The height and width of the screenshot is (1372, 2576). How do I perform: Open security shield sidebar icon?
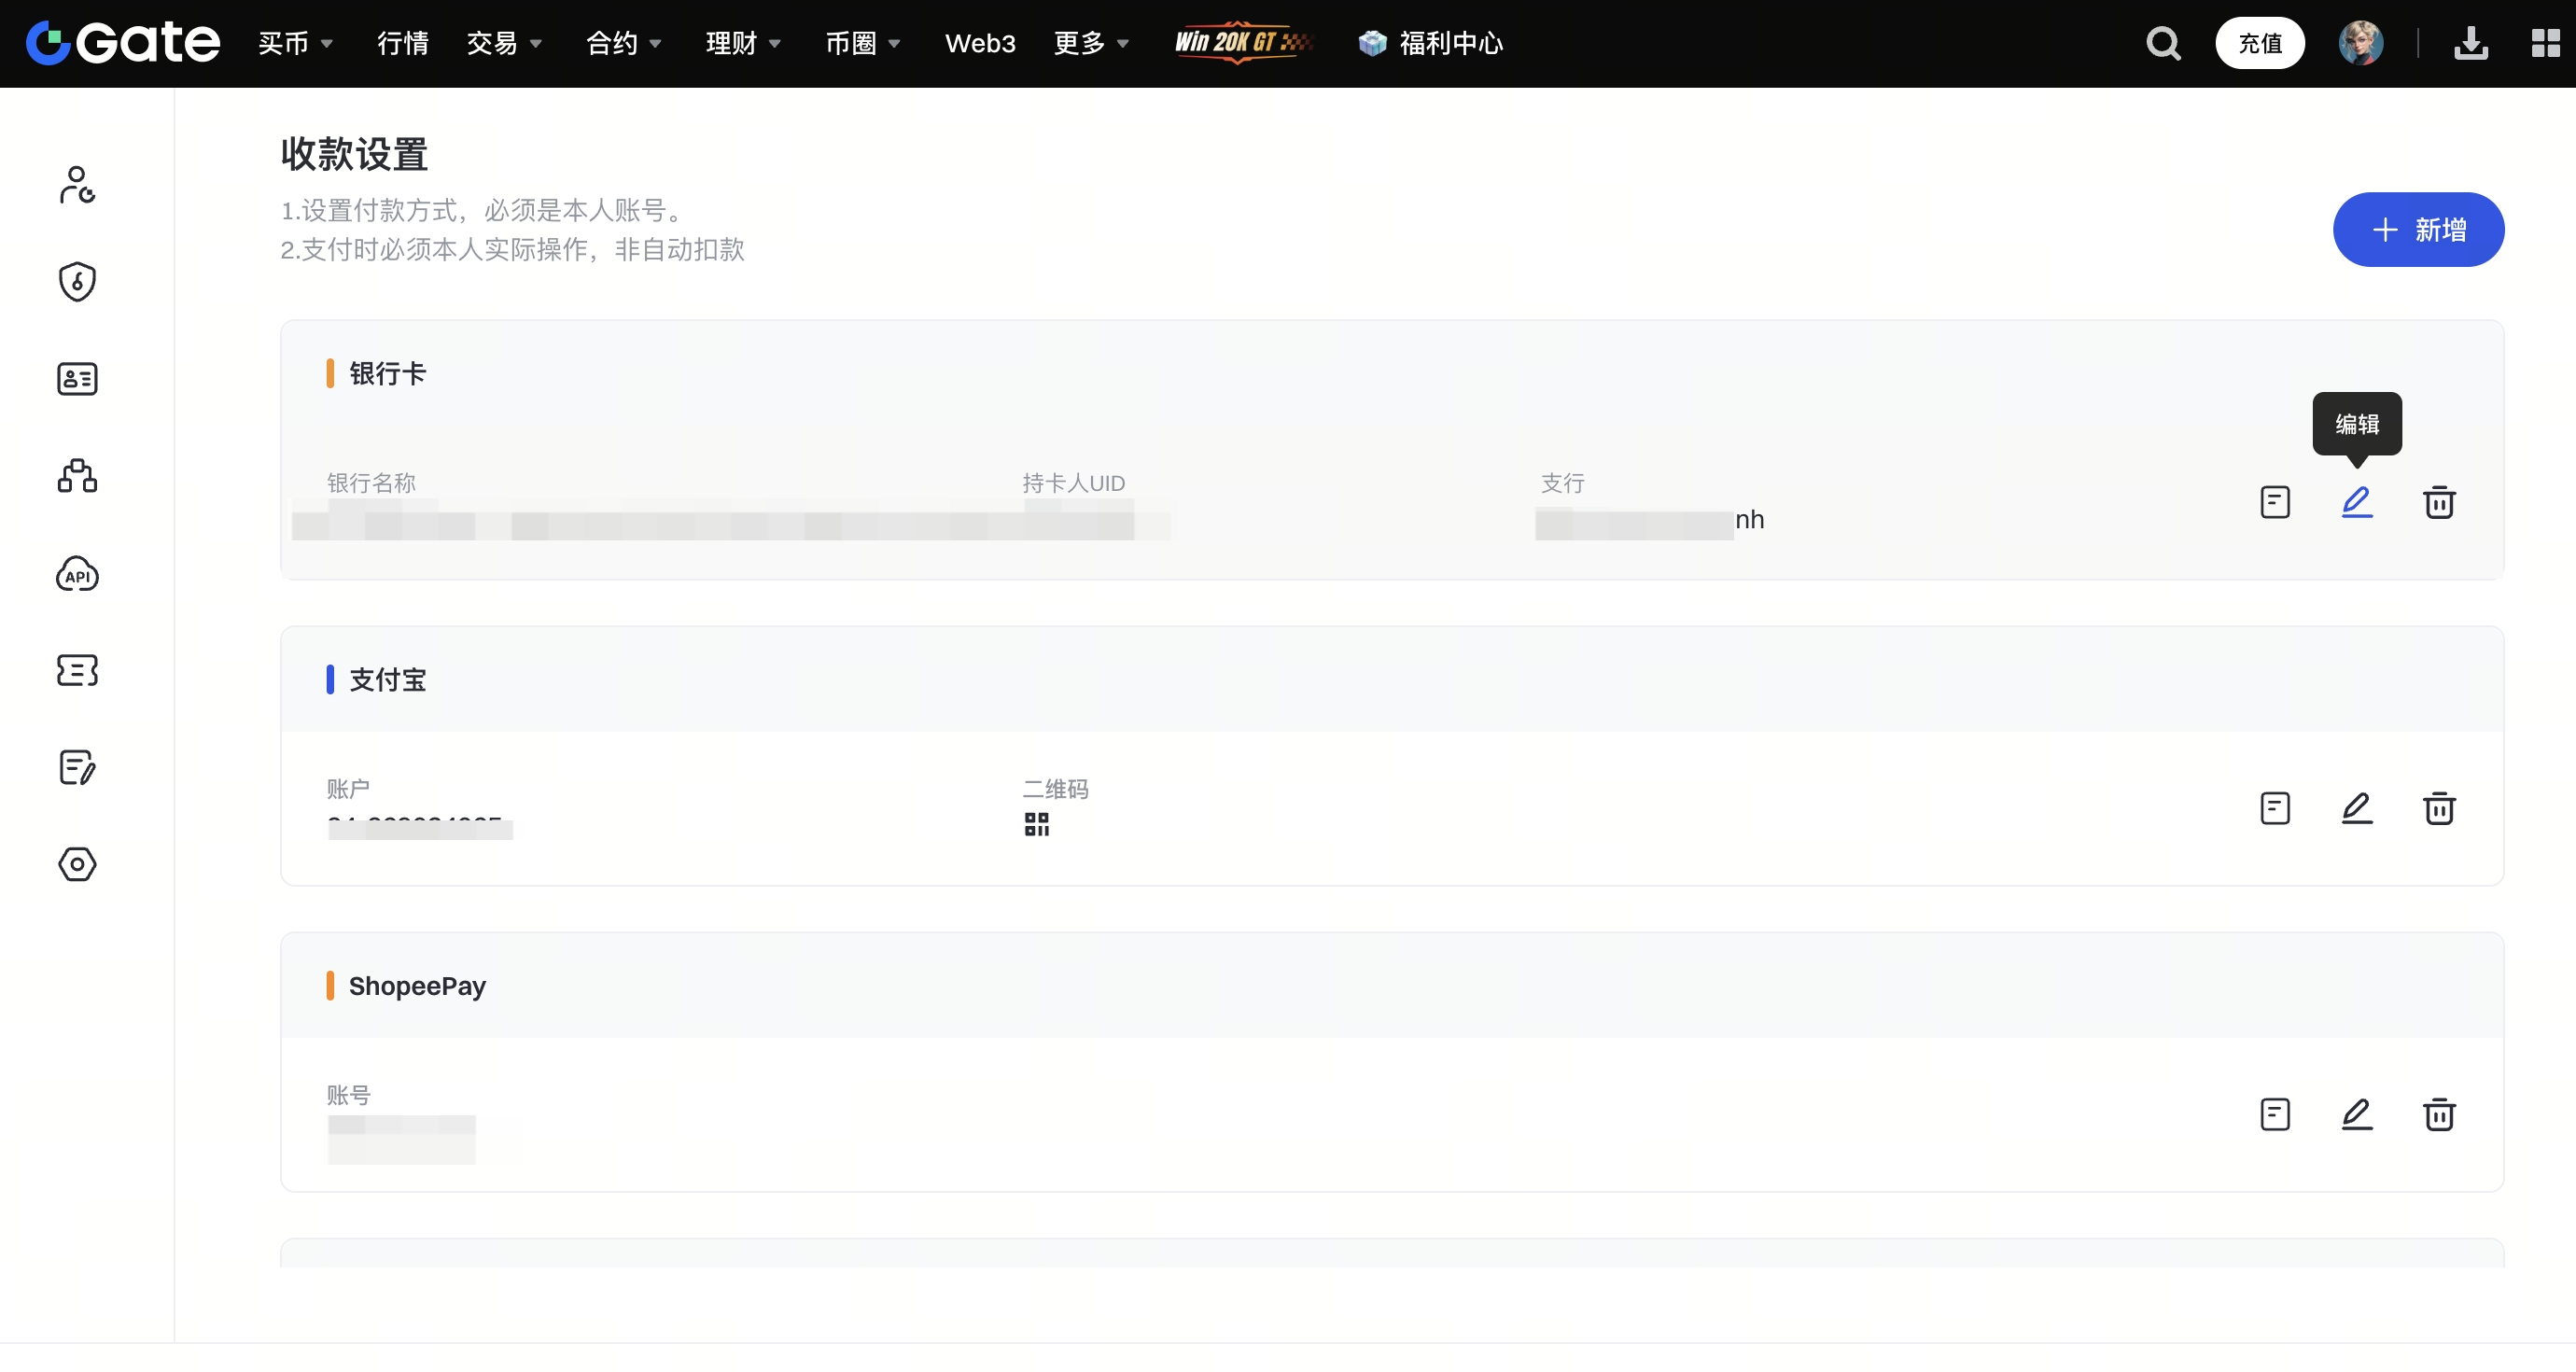coord(77,282)
